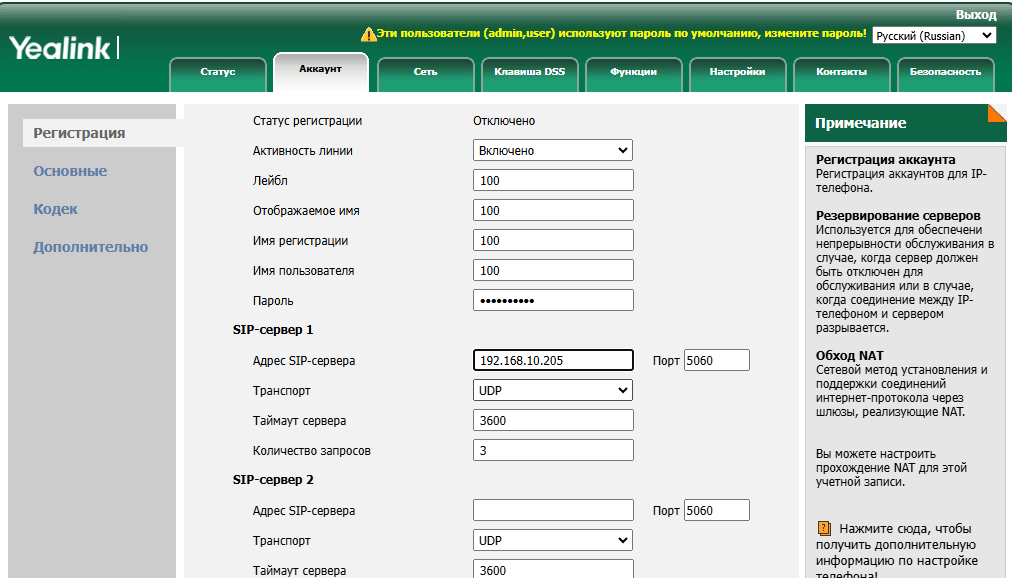This screenshot has width=1012, height=578.
Task: Click the Имя регистрации input field
Action: pos(553,241)
